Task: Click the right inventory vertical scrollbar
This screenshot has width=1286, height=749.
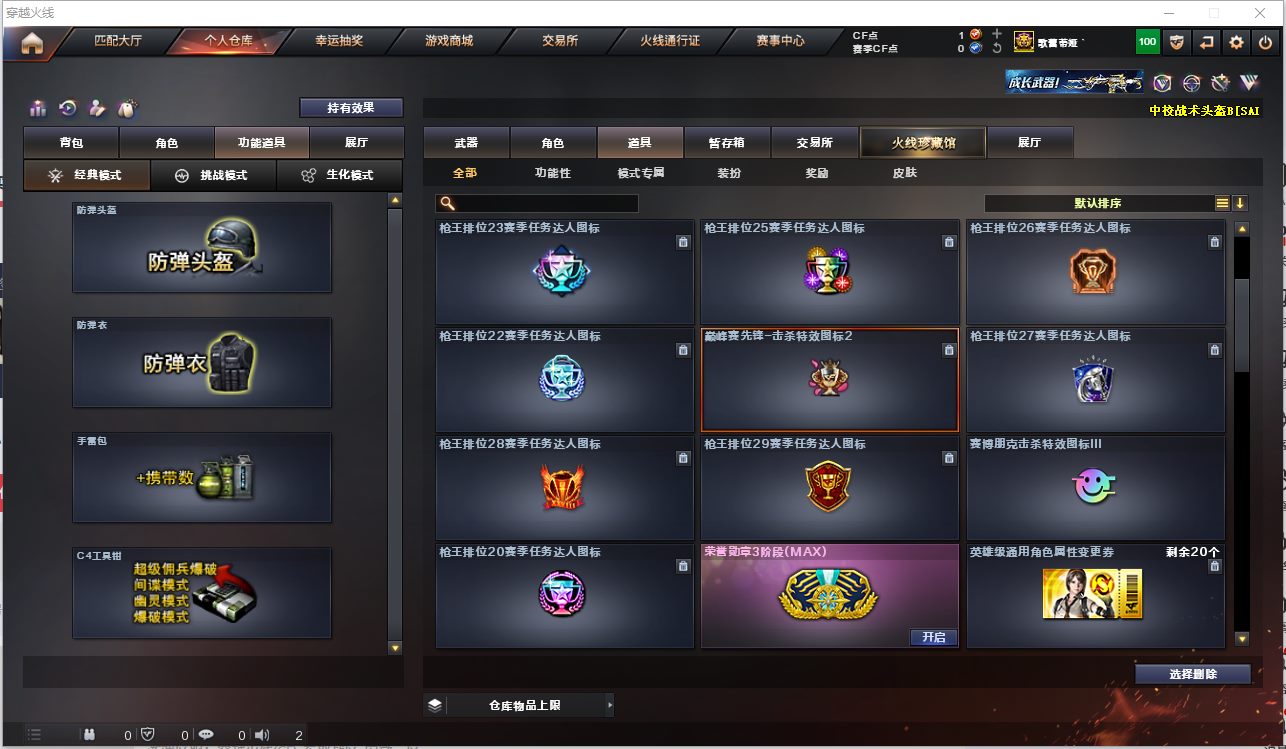Action: (1242, 434)
